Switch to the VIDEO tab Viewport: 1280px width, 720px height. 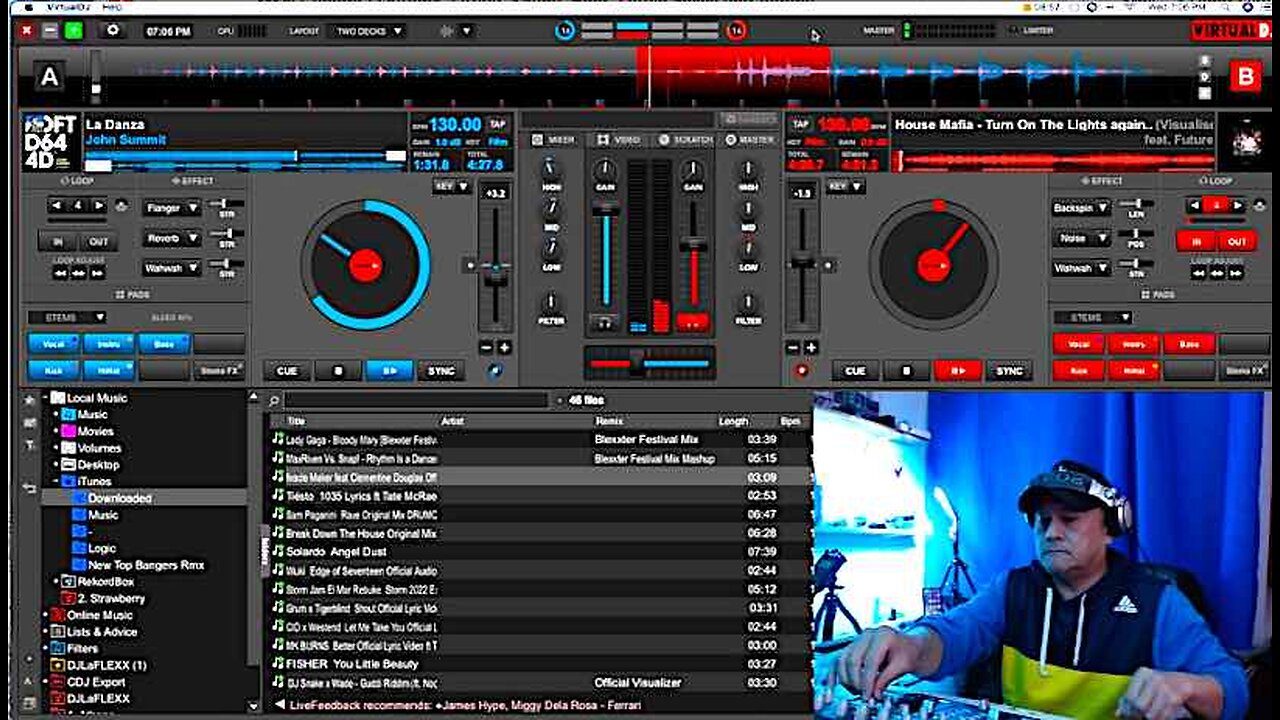click(x=618, y=140)
